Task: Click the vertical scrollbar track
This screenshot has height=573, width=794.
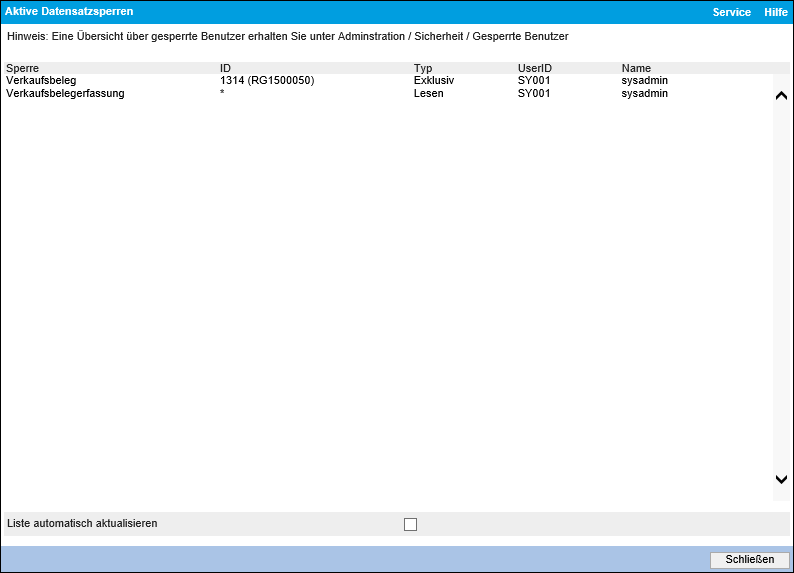Action: pyautogui.click(x=781, y=290)
